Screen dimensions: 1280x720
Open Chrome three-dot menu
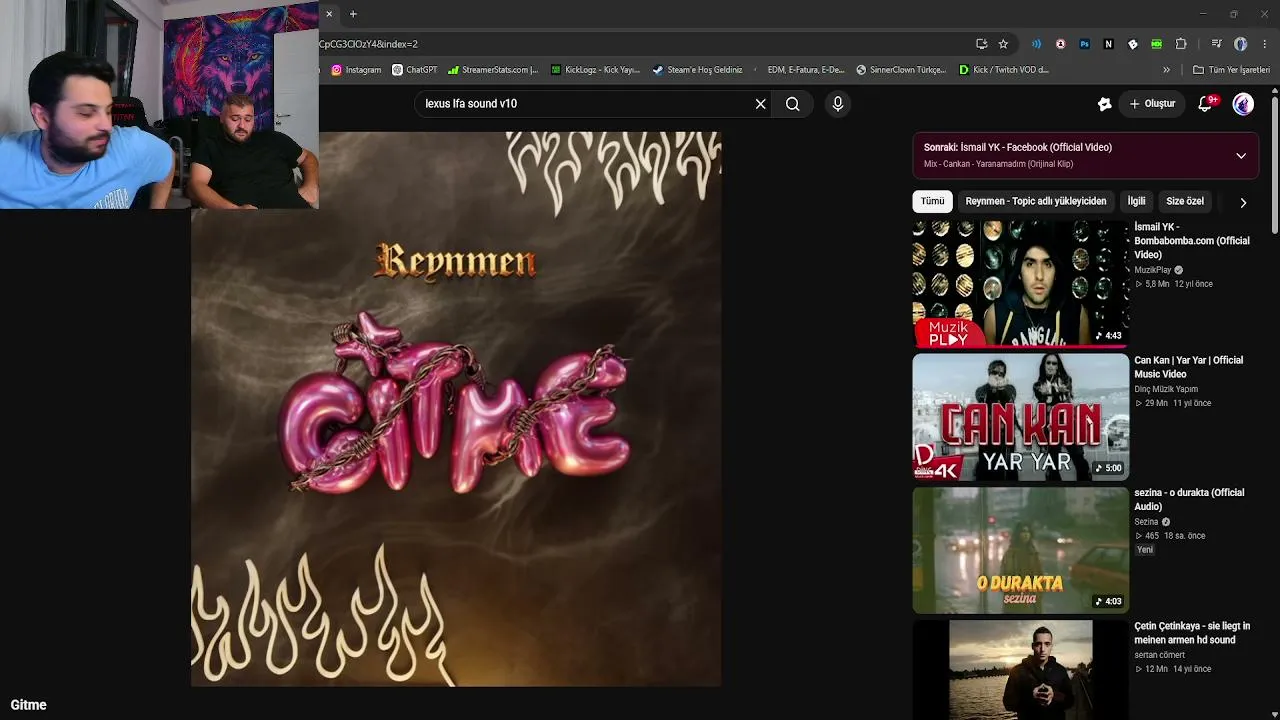tap(1265, 44)
